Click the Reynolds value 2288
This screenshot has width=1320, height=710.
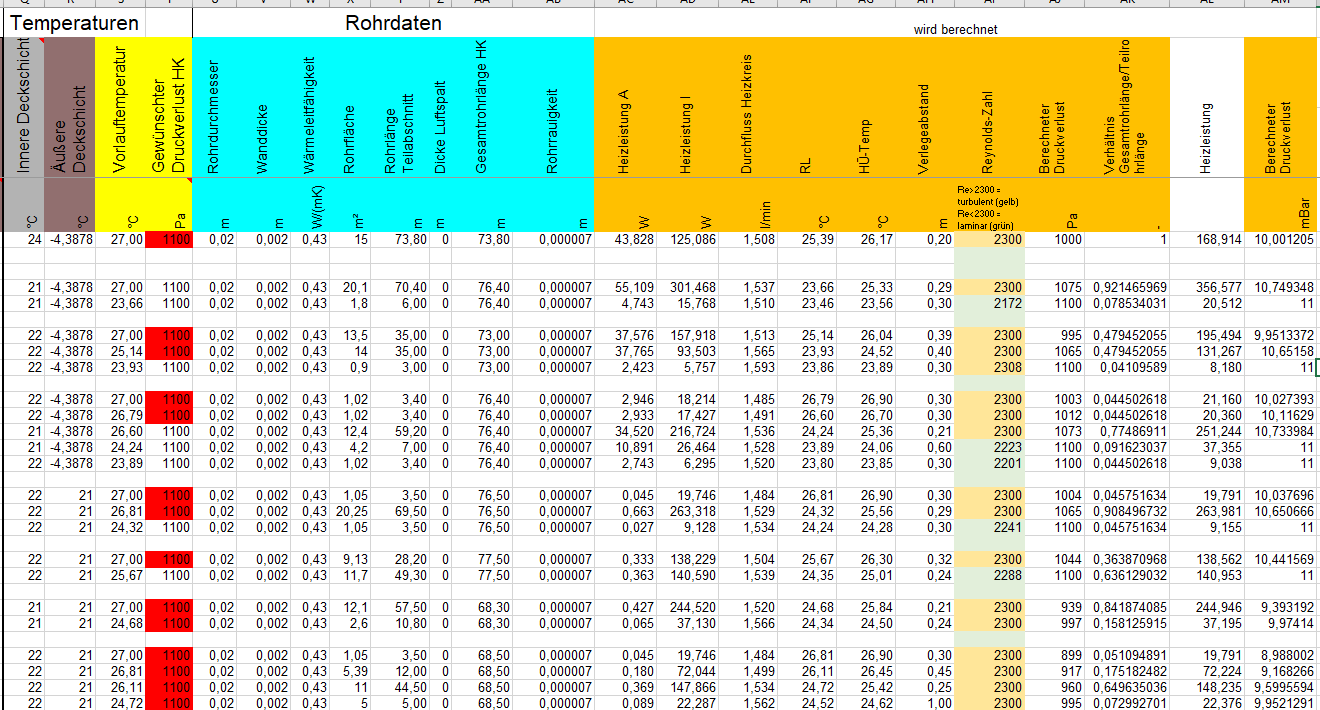point(989,575)
